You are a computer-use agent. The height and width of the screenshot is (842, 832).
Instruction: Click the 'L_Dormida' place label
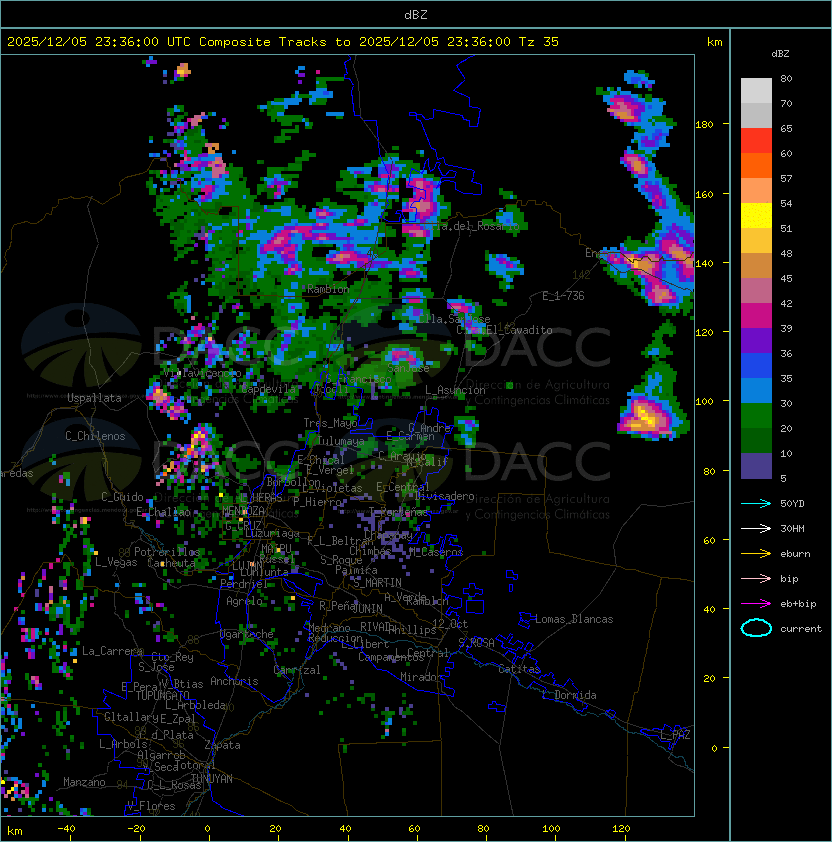569,695
